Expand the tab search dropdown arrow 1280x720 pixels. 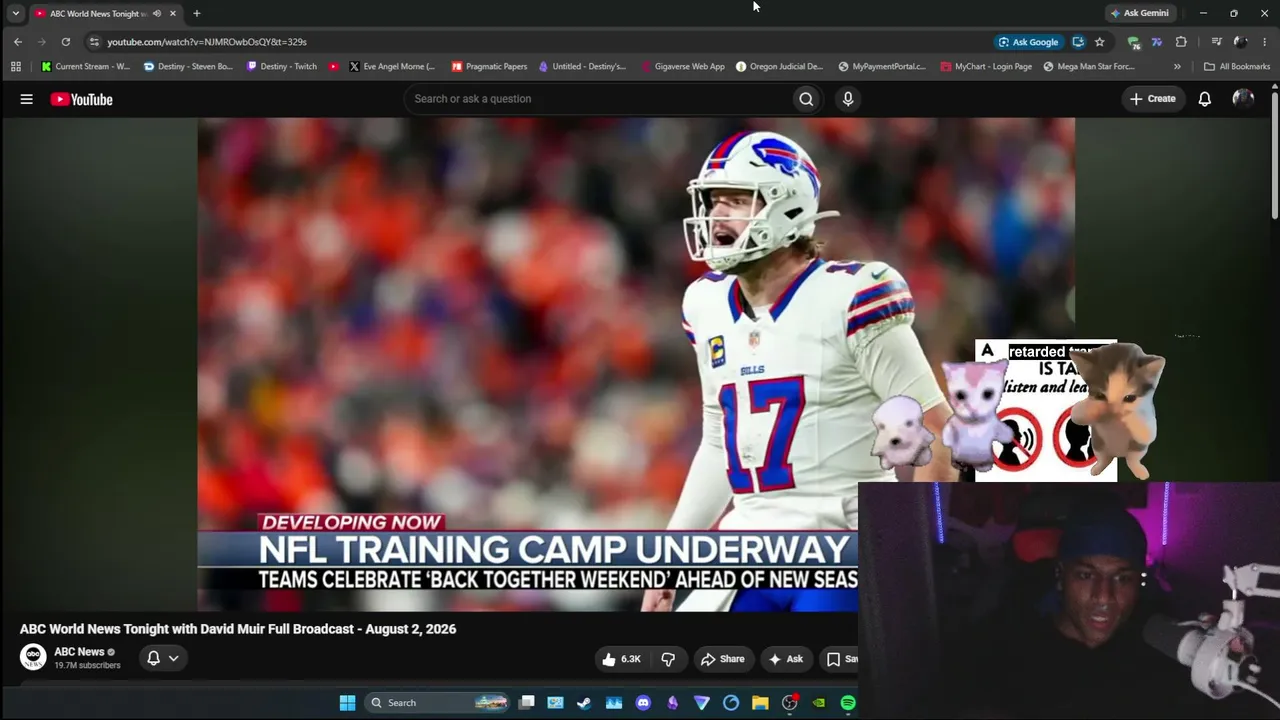pyautogui.click(x=15, y=13)
